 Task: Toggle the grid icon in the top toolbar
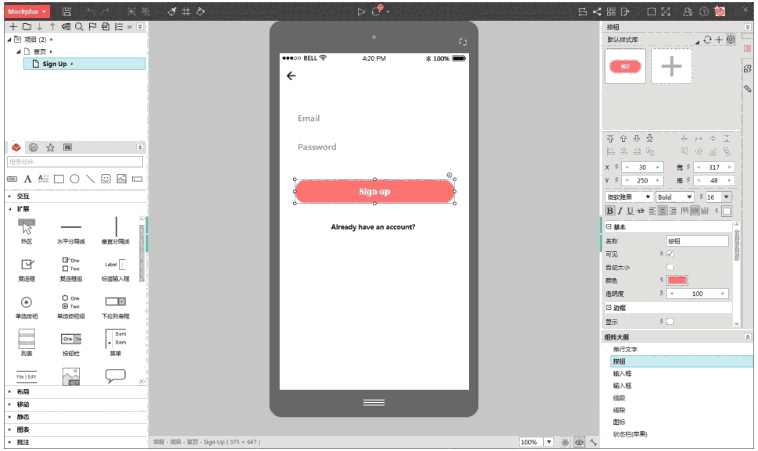pyautogui.click(x=186, y=11)
